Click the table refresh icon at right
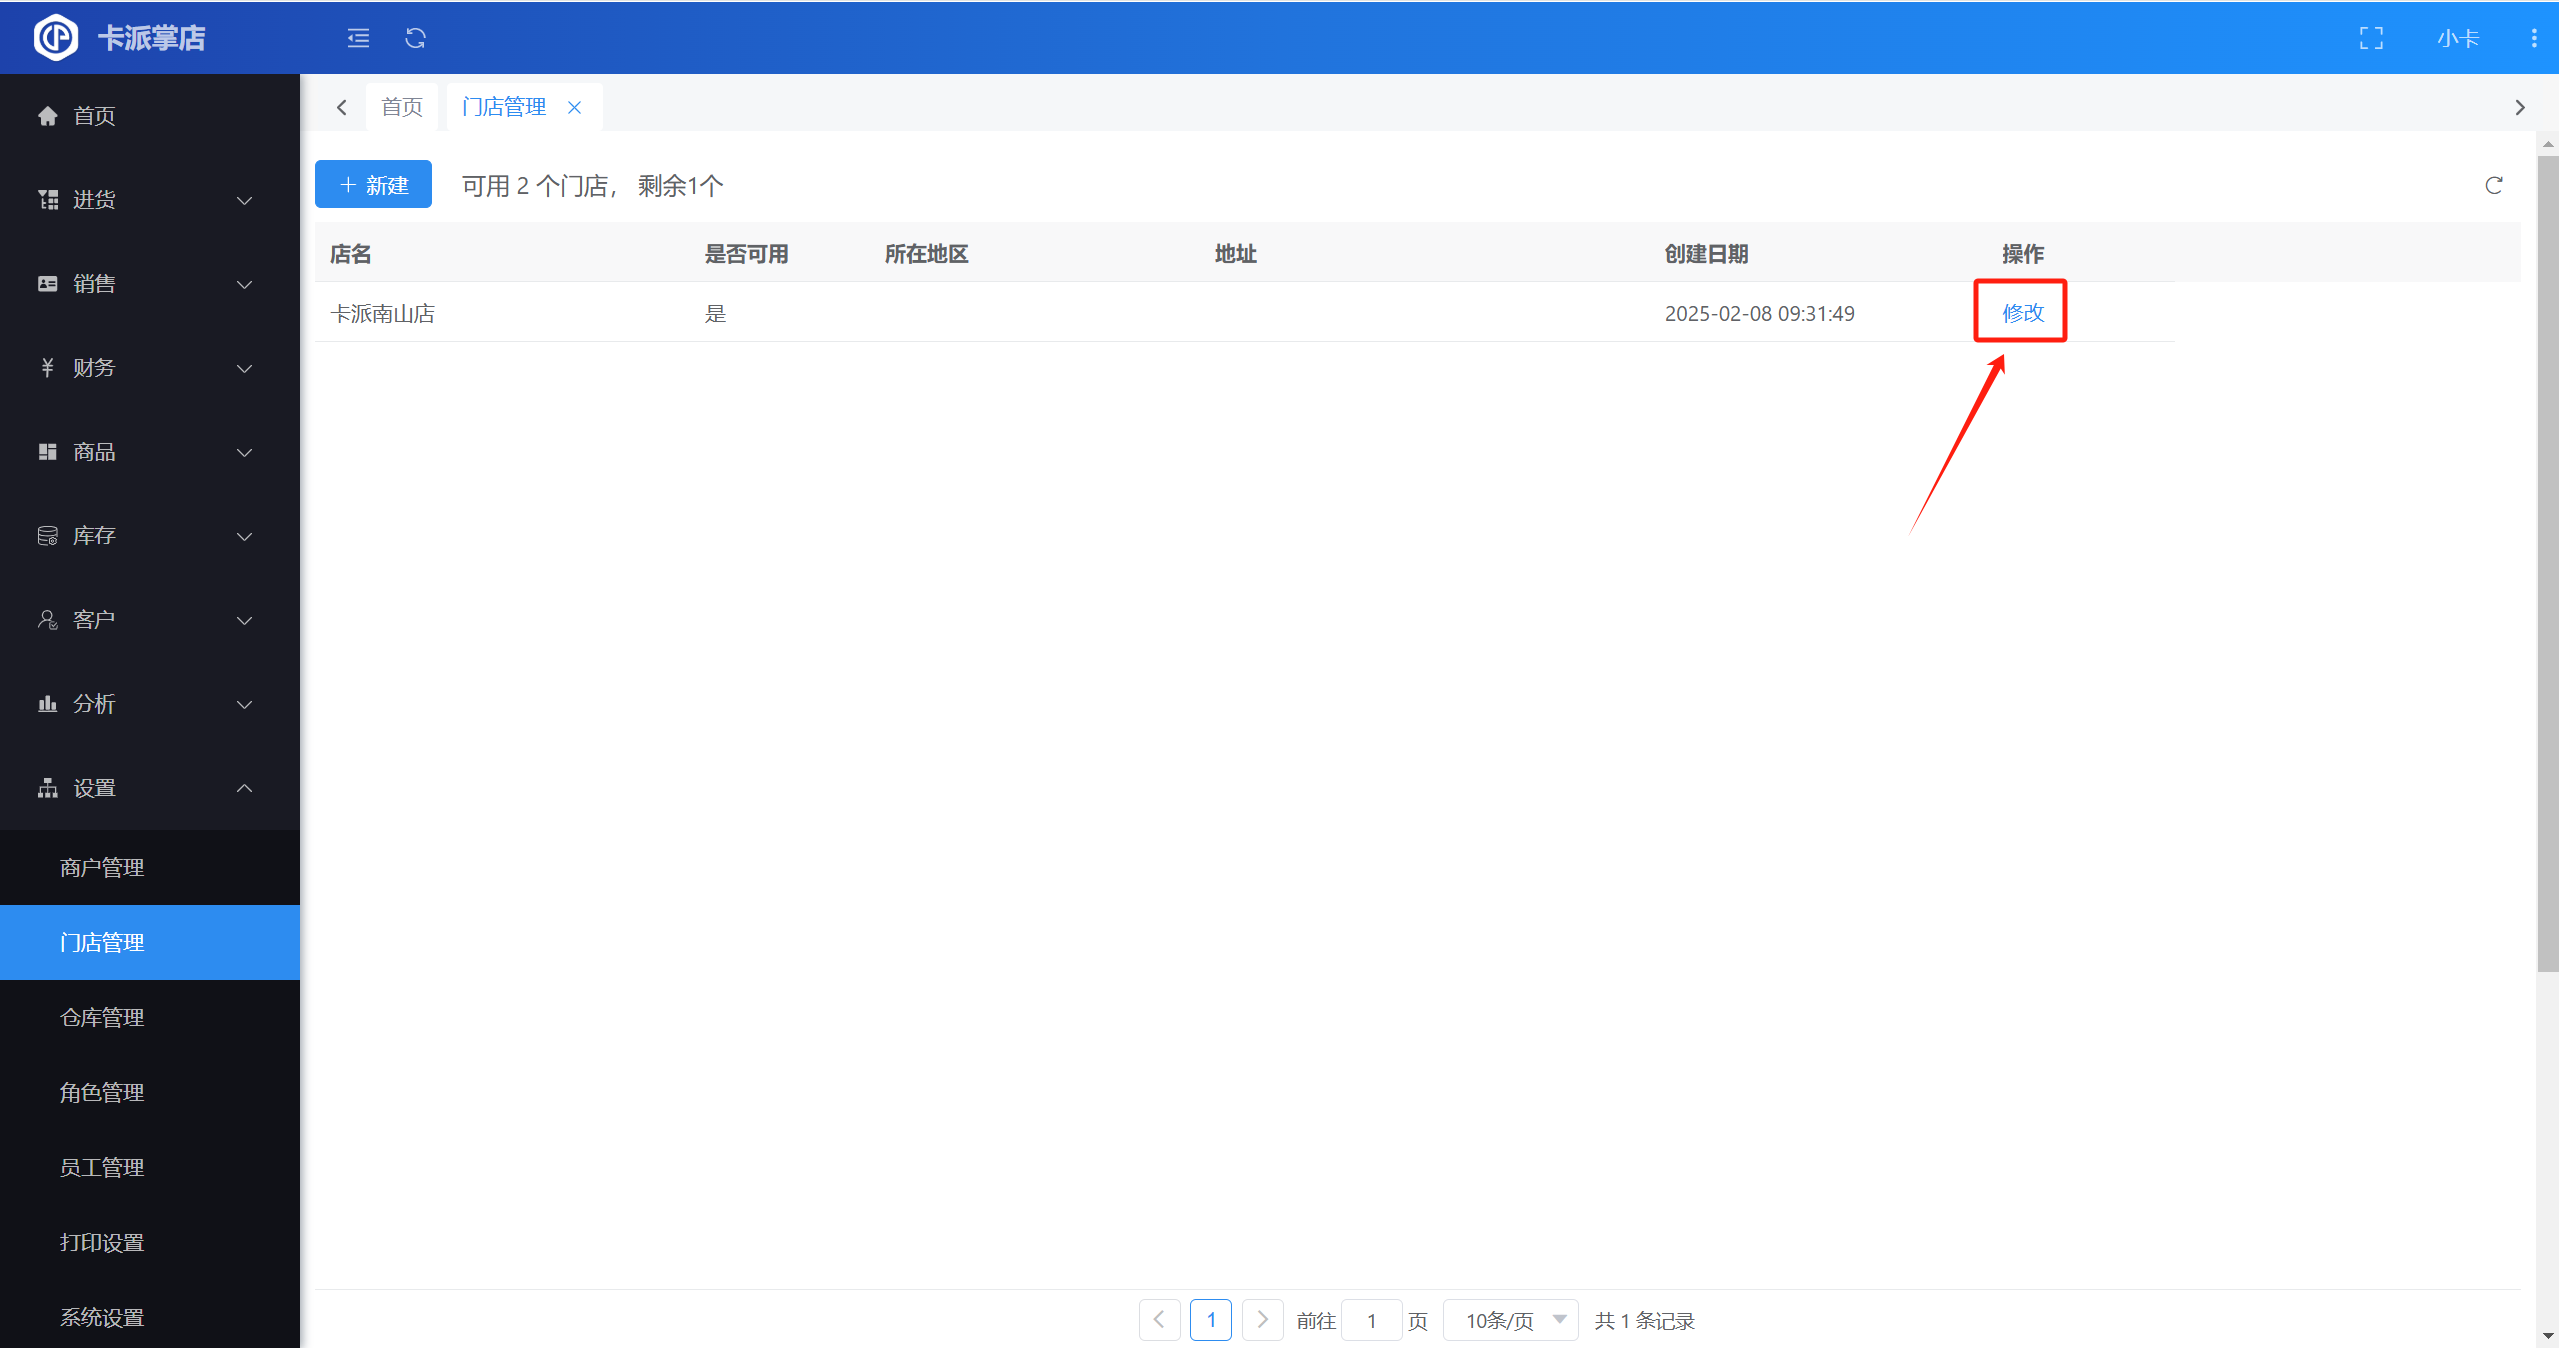Screen dimensions: 2559x1348 2493,185
